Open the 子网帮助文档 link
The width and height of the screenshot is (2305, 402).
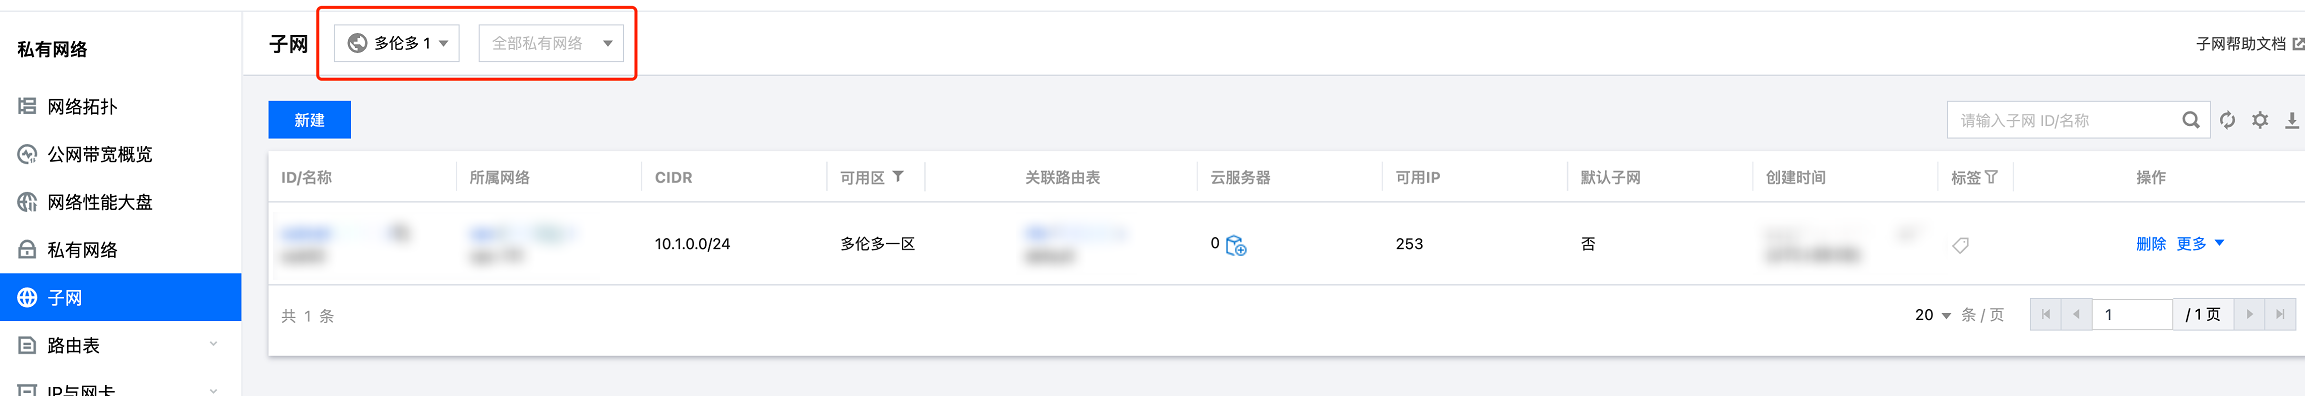(2241, 44)
